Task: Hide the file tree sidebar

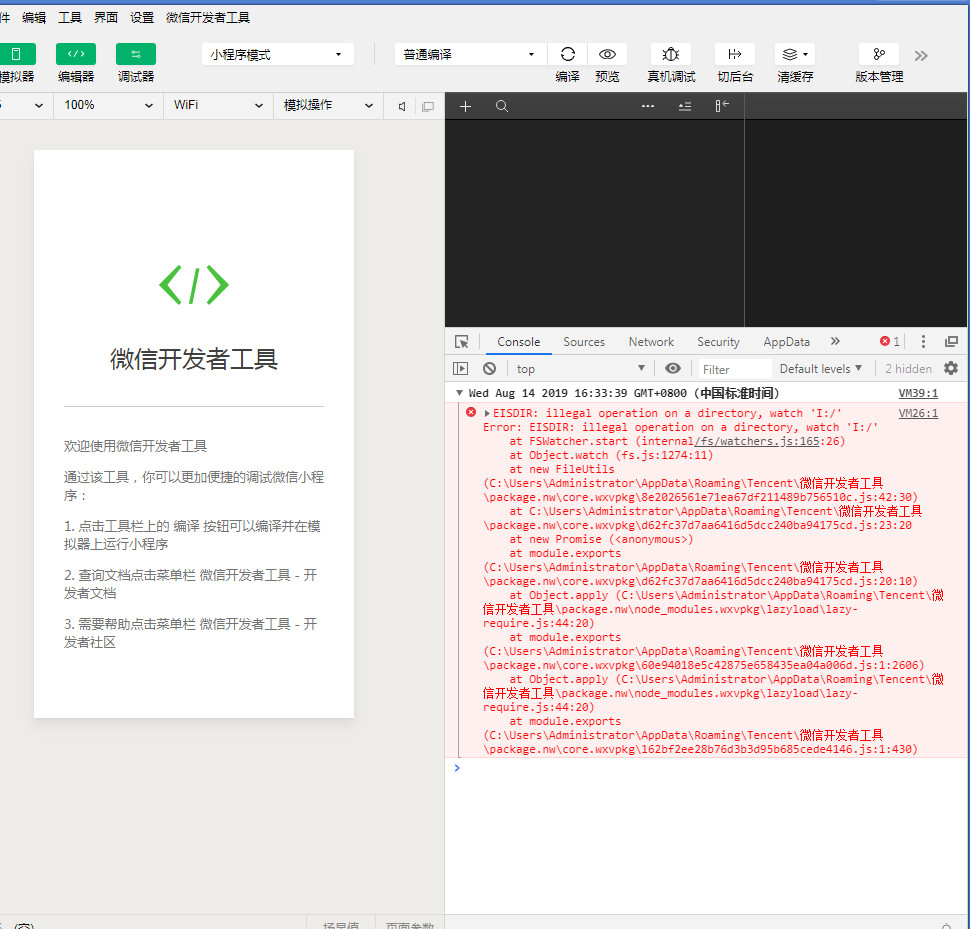Action: [722, 106]
